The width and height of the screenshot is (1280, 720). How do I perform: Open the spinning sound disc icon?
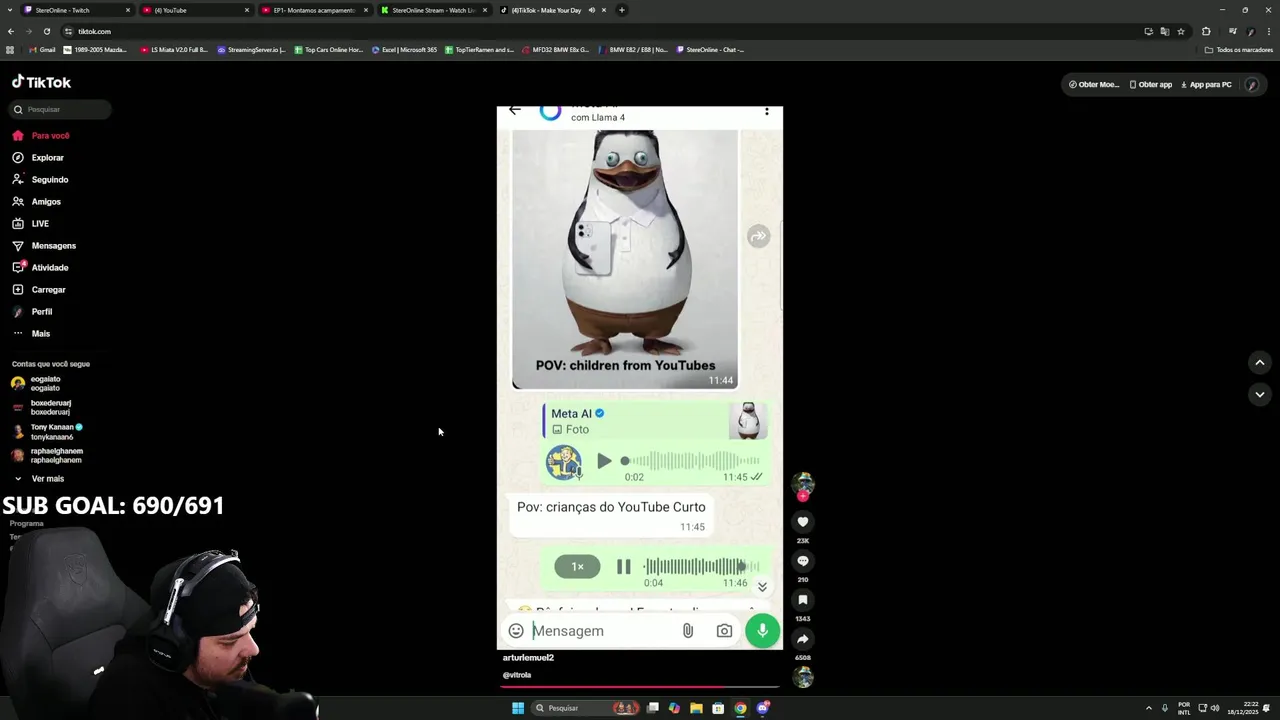(802, 677)
